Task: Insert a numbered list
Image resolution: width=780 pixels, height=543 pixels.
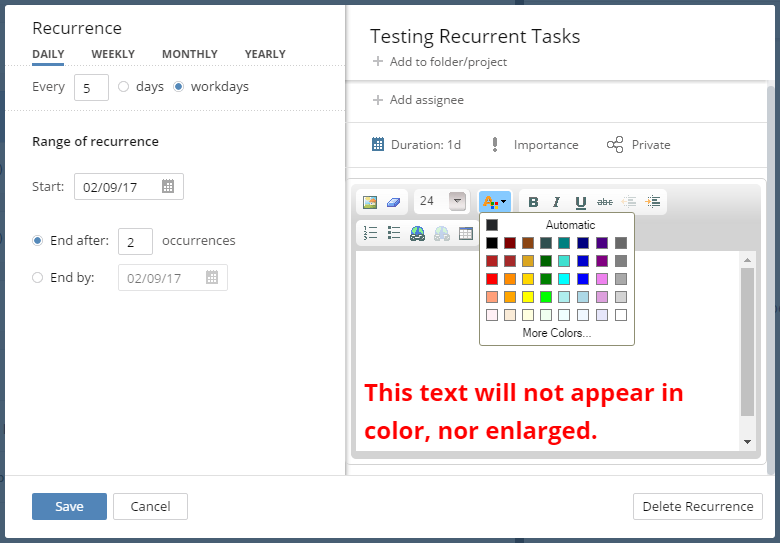Action: coord(370,233)
